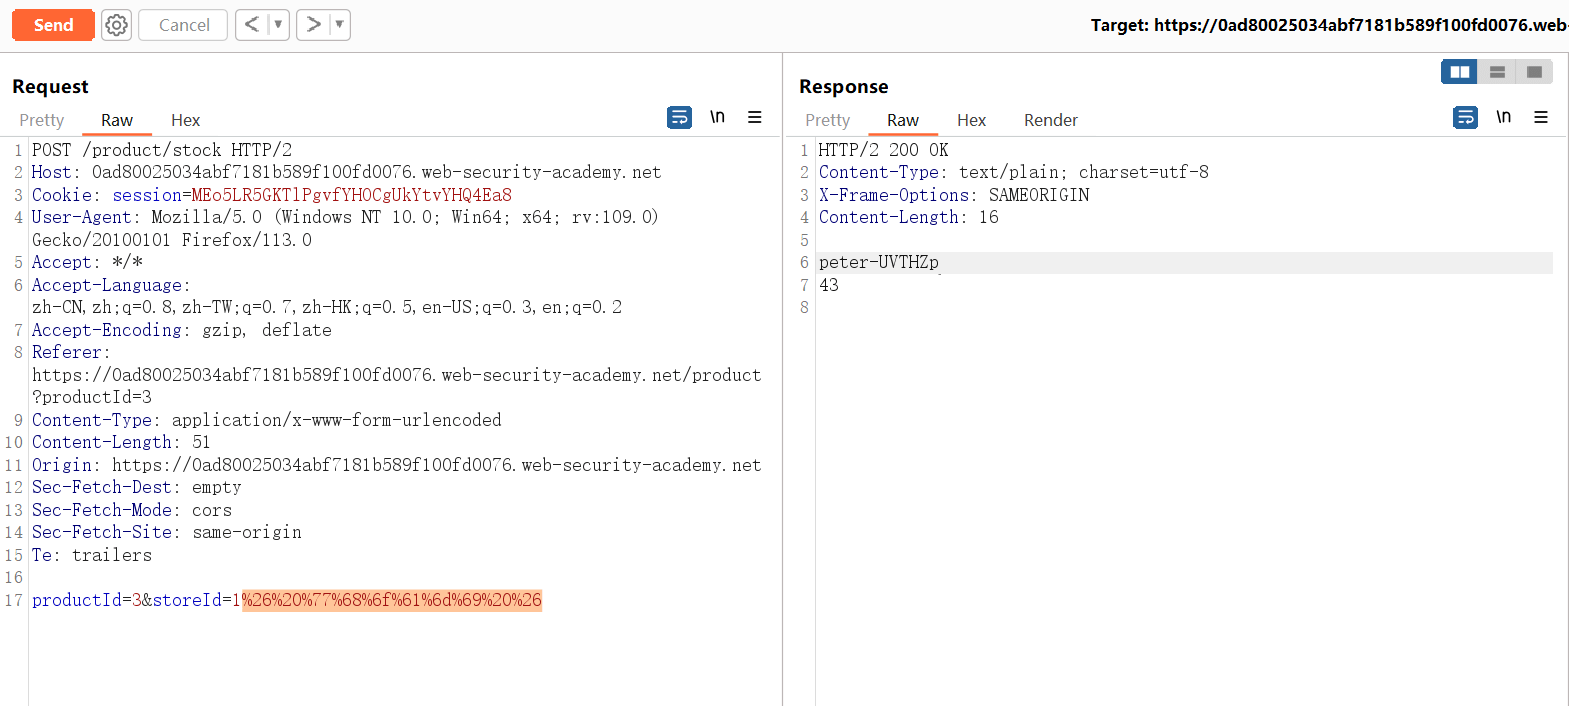Open Response panel hamburger menu
The width and height of the screenshot is (1569, 706).
[1541, 117]
